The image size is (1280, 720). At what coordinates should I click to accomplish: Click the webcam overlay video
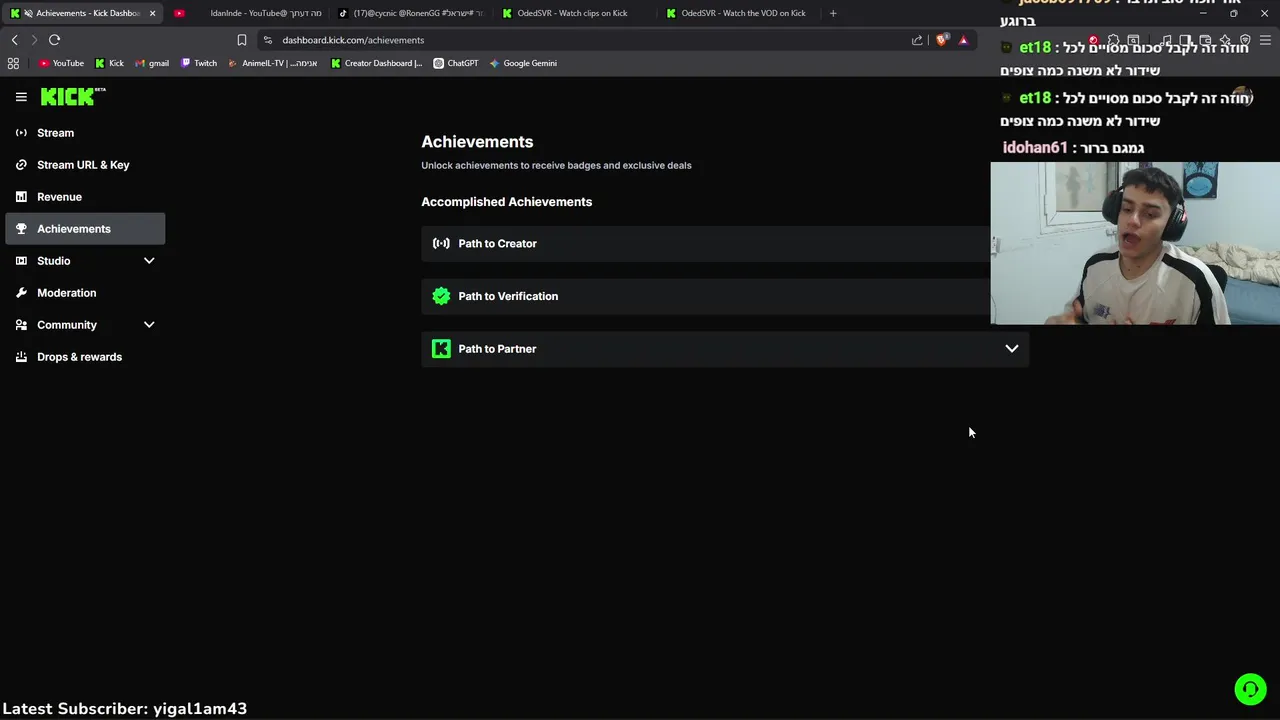point(1135,243)
